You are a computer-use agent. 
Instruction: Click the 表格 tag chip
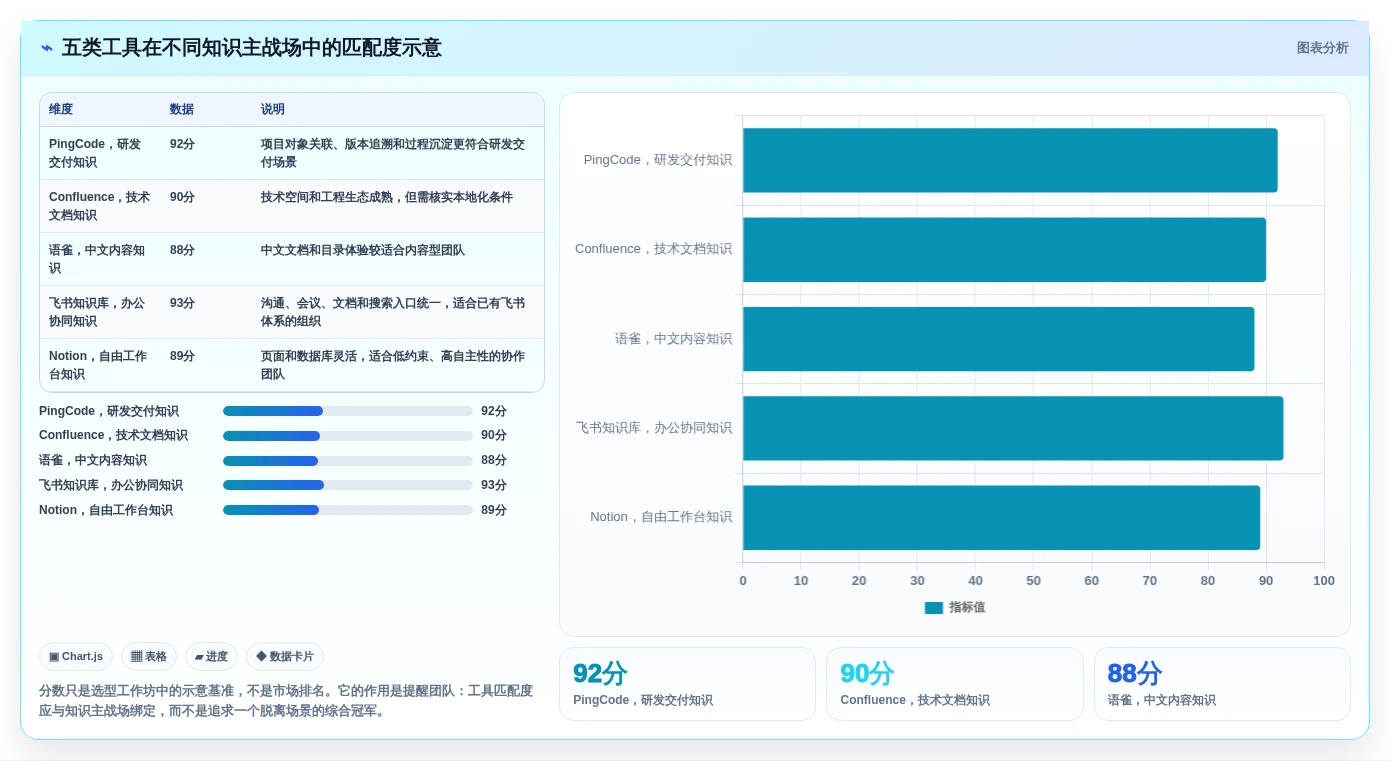(x=149, y=656)
